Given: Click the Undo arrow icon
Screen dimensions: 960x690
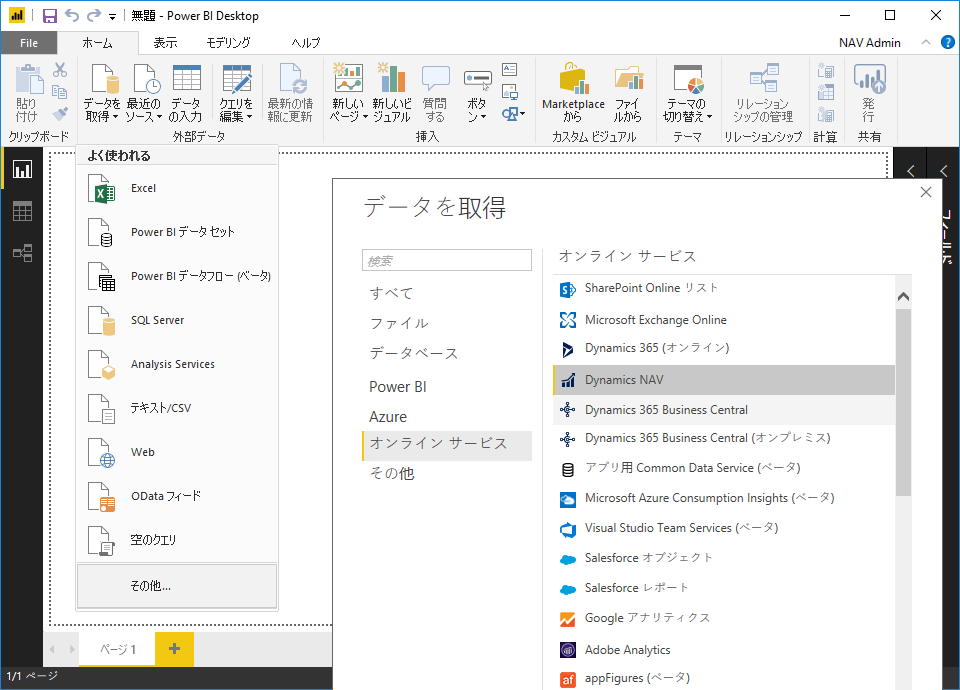Looking at the screenshot, I should [72, 15].
